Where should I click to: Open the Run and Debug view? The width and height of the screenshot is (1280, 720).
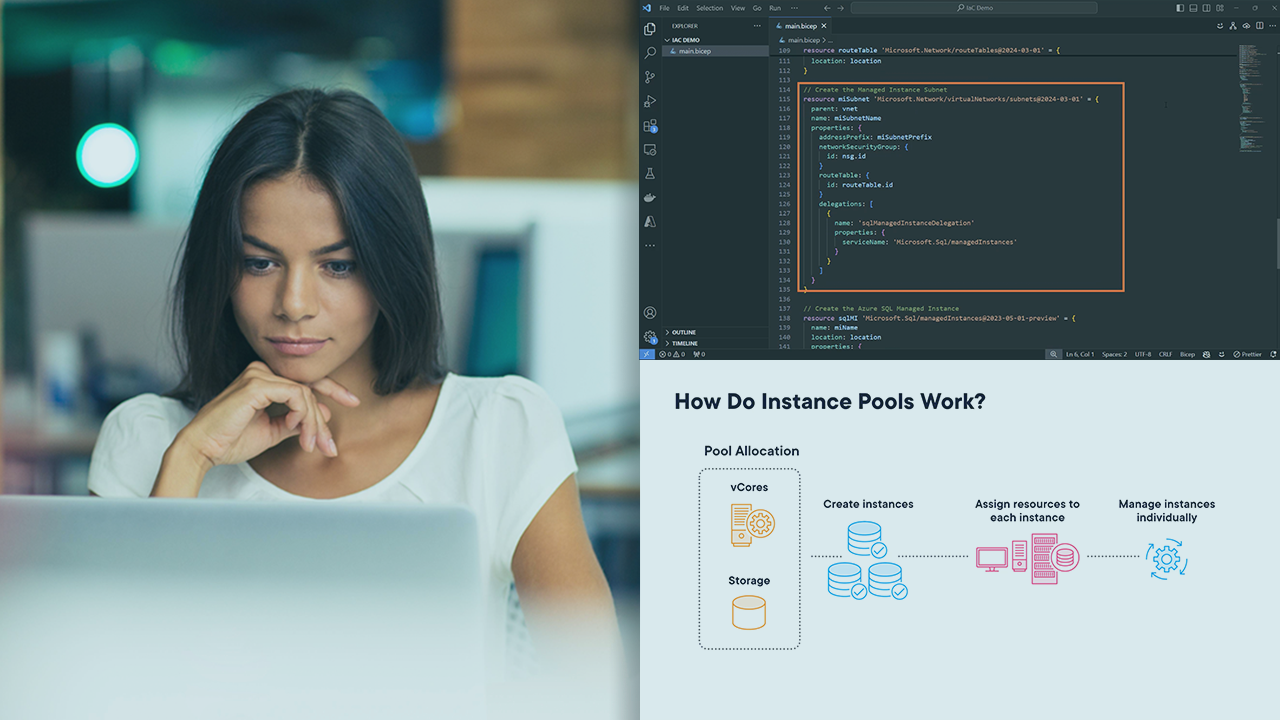(650, 101)
